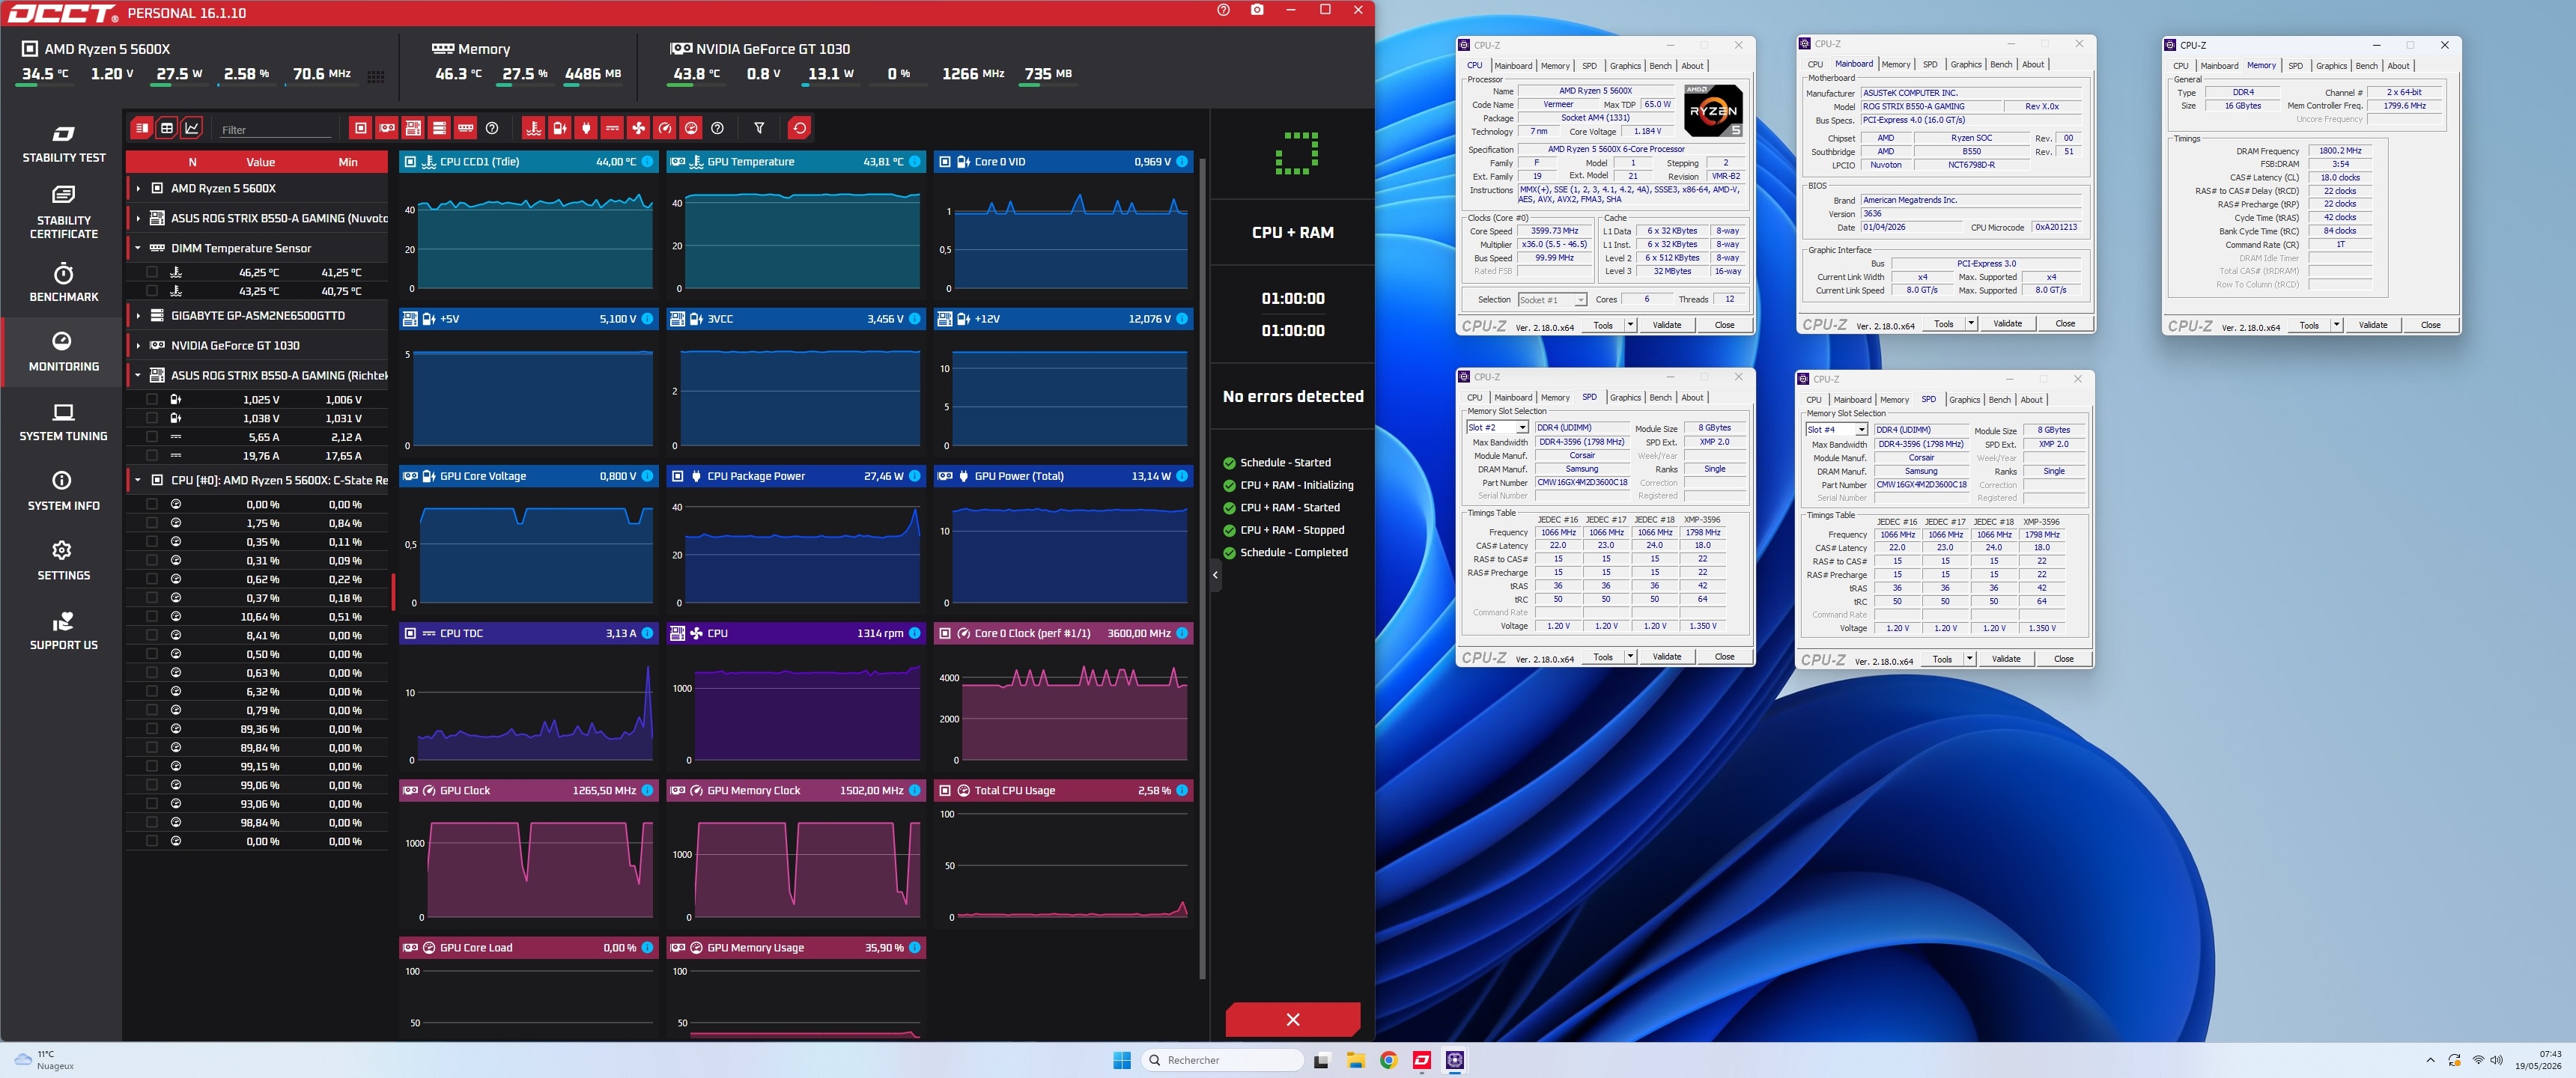Collapse the CPU [#0] C-State Residency group
The image size is (2576, 1078).
tap(138, 480)
